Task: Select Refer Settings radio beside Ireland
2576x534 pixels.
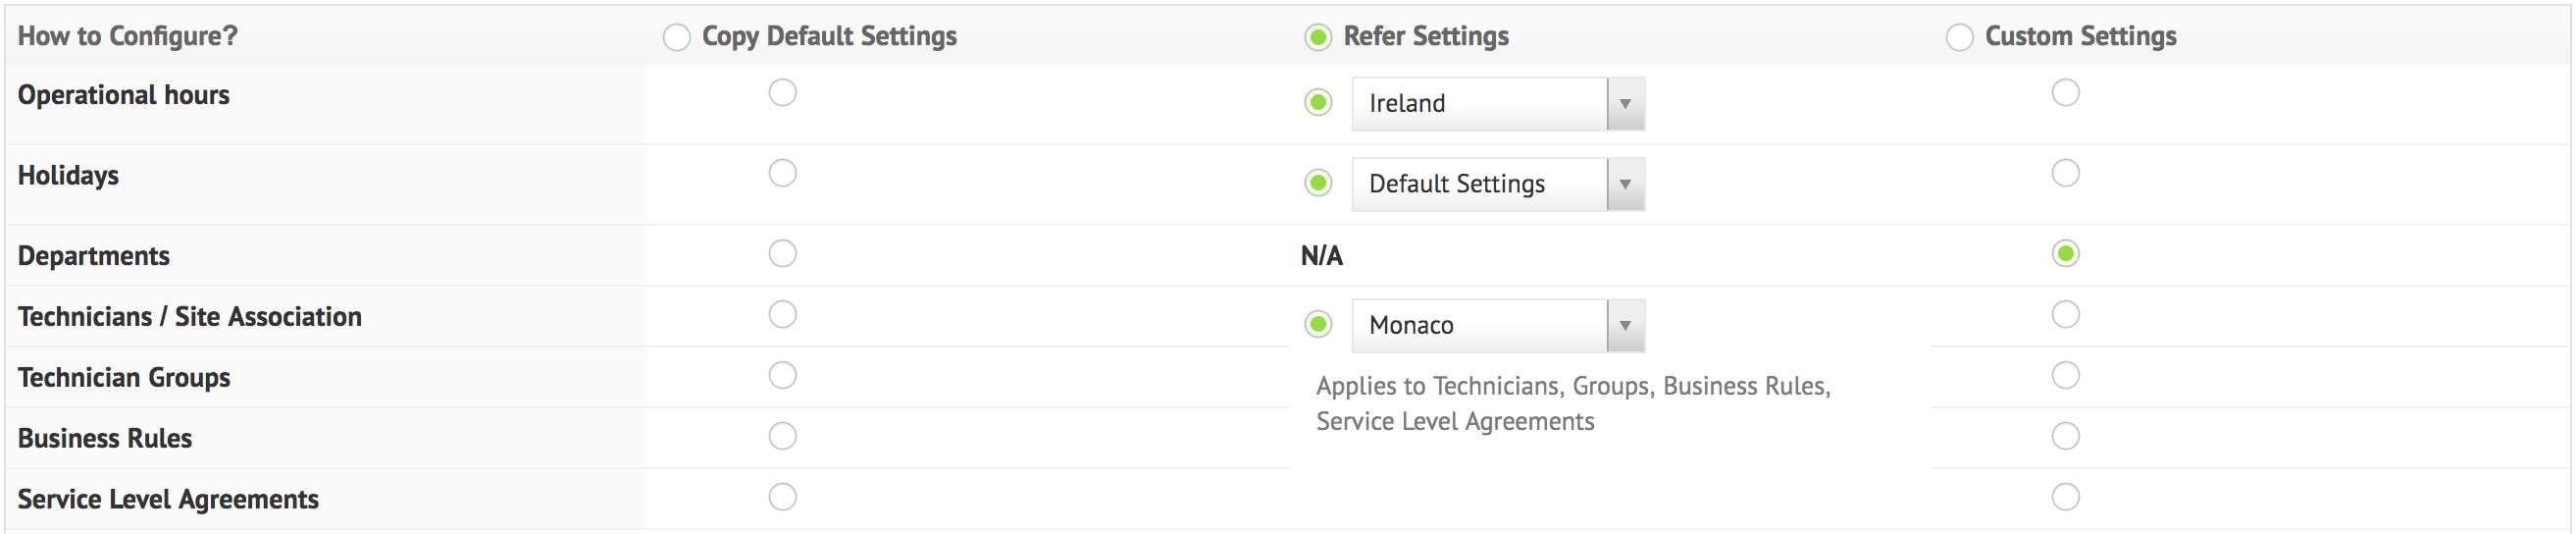Action: pyautogui.click(x=1318, y=103)
